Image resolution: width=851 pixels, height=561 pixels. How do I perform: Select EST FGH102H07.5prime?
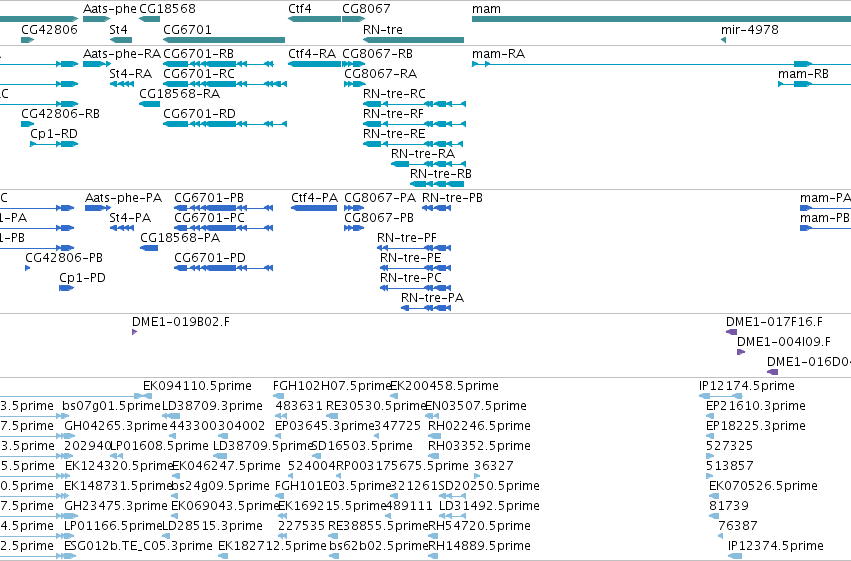pyautogui.click(x=278, y=397)
